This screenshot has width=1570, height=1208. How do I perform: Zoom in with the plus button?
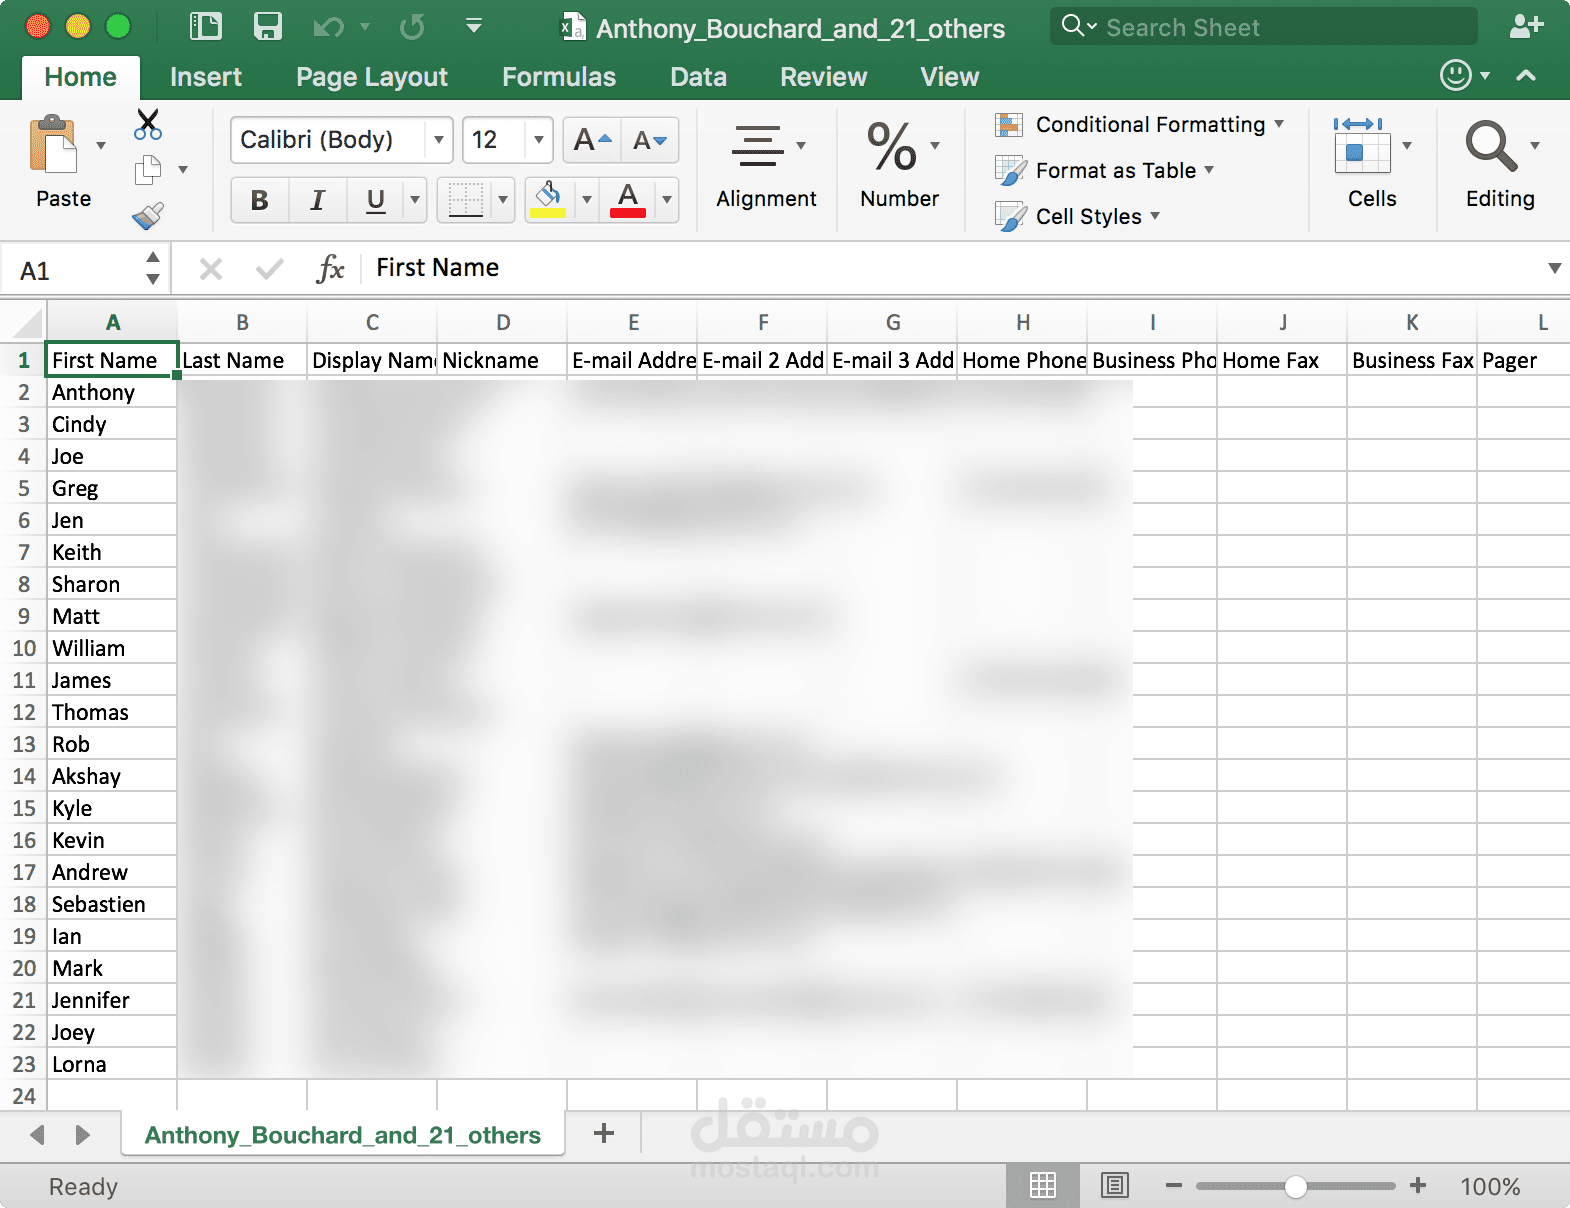[x=1418, y=1186]
